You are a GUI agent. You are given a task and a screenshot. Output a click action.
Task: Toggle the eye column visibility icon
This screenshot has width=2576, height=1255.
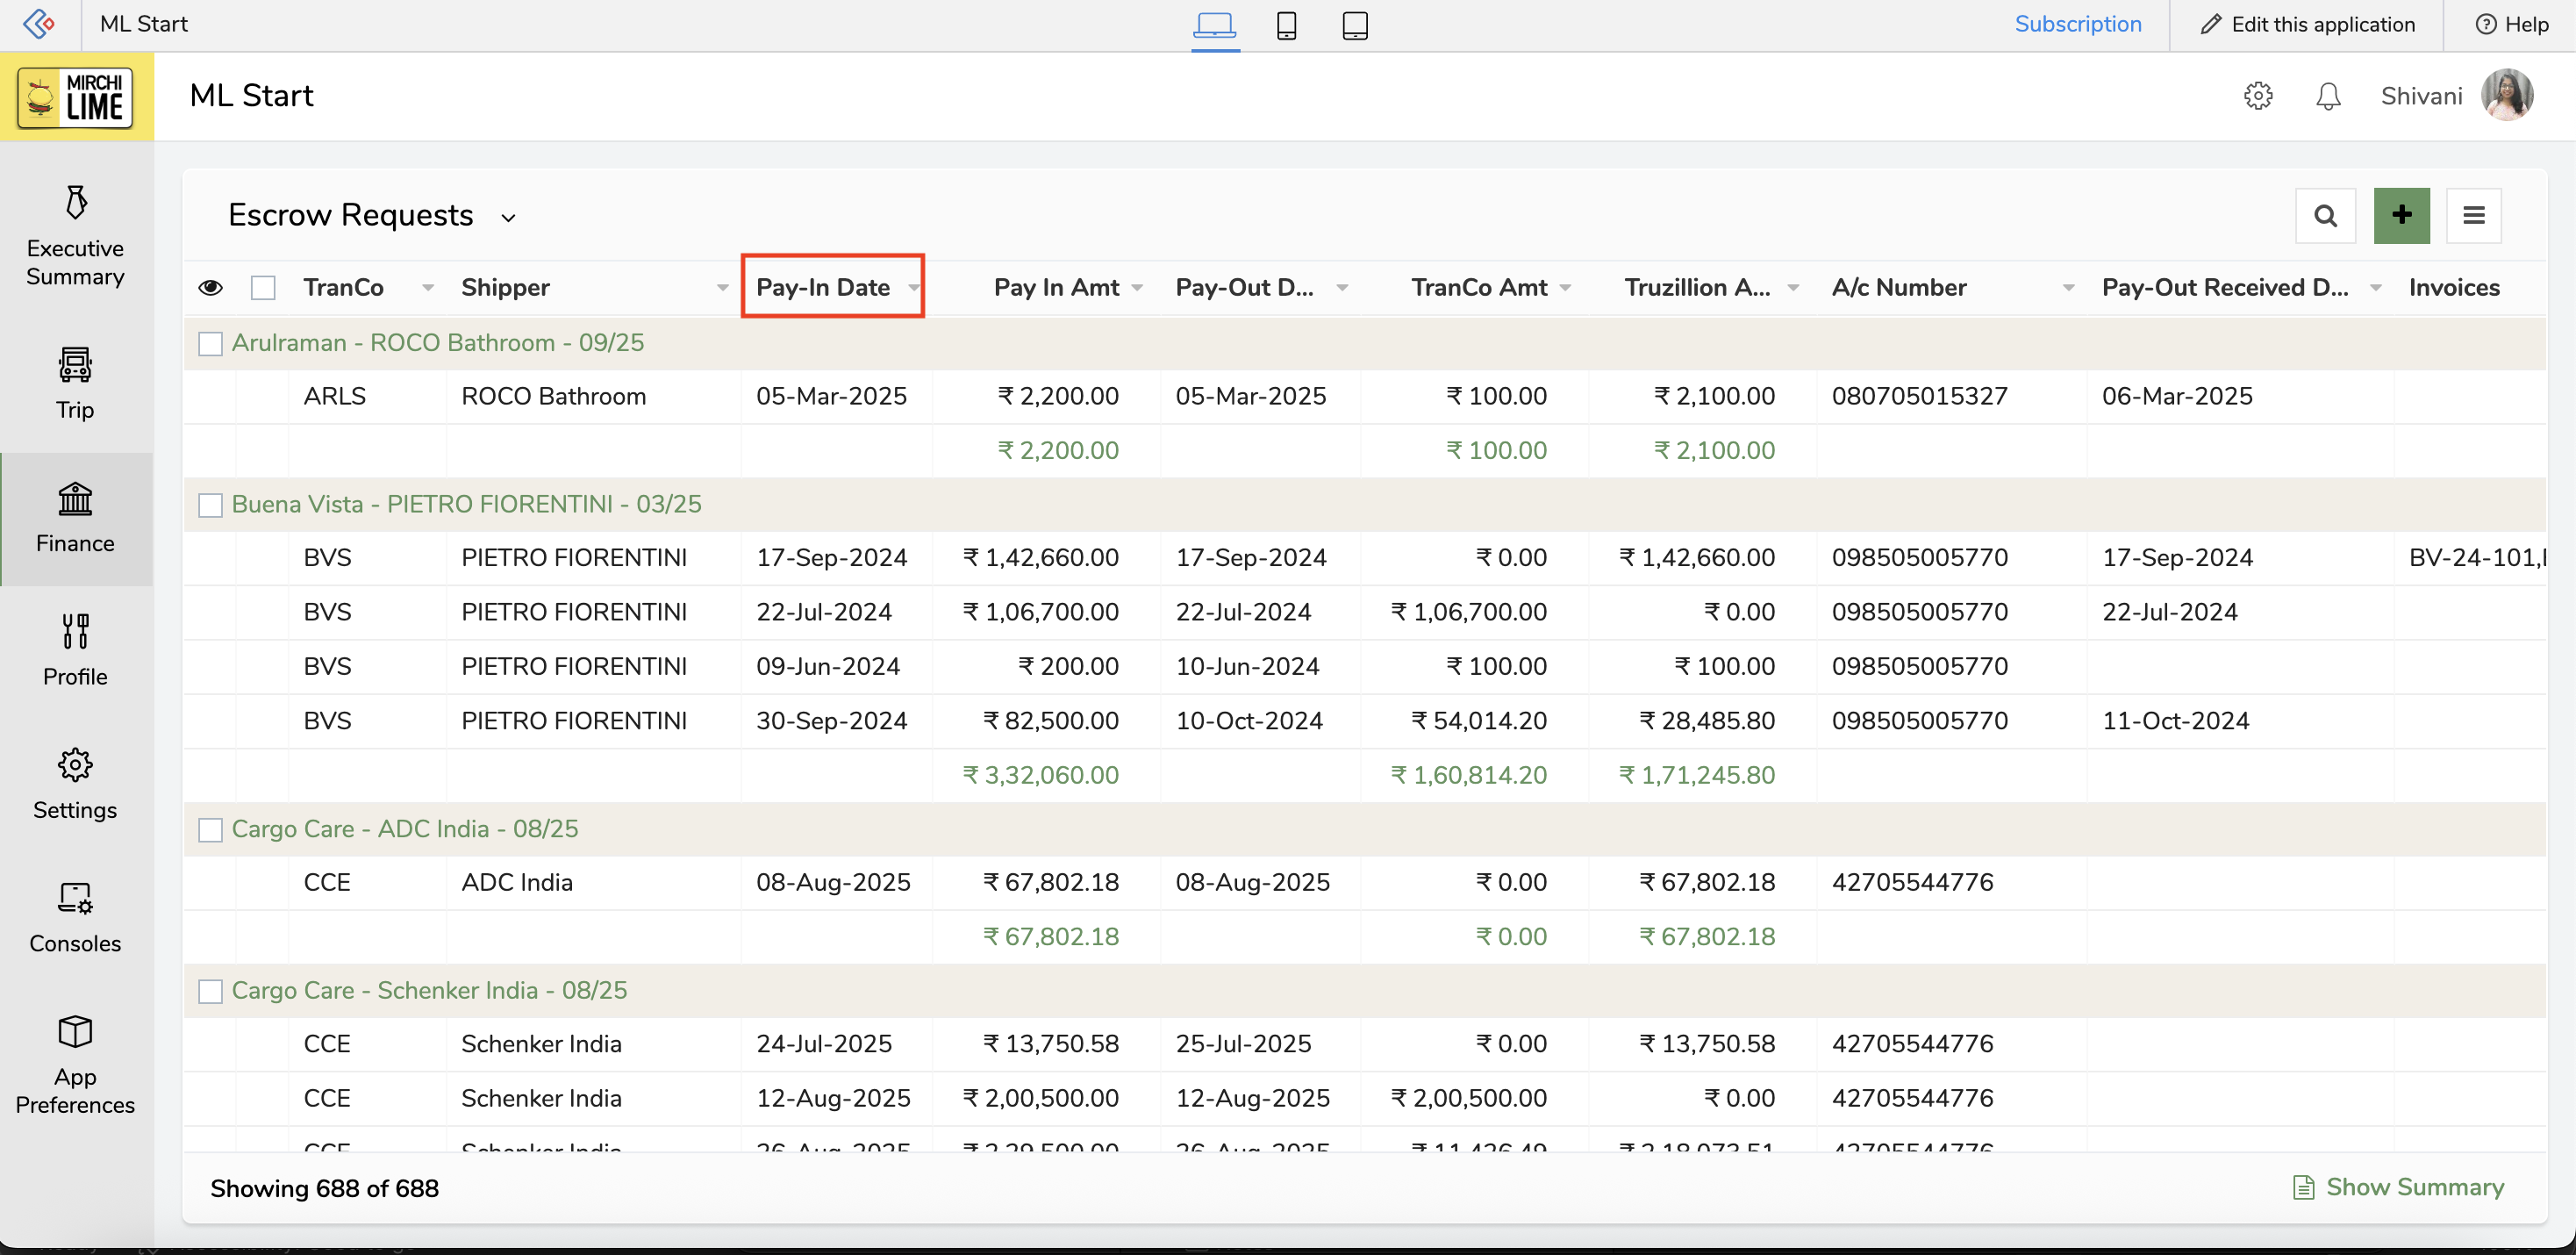(210, 288)
